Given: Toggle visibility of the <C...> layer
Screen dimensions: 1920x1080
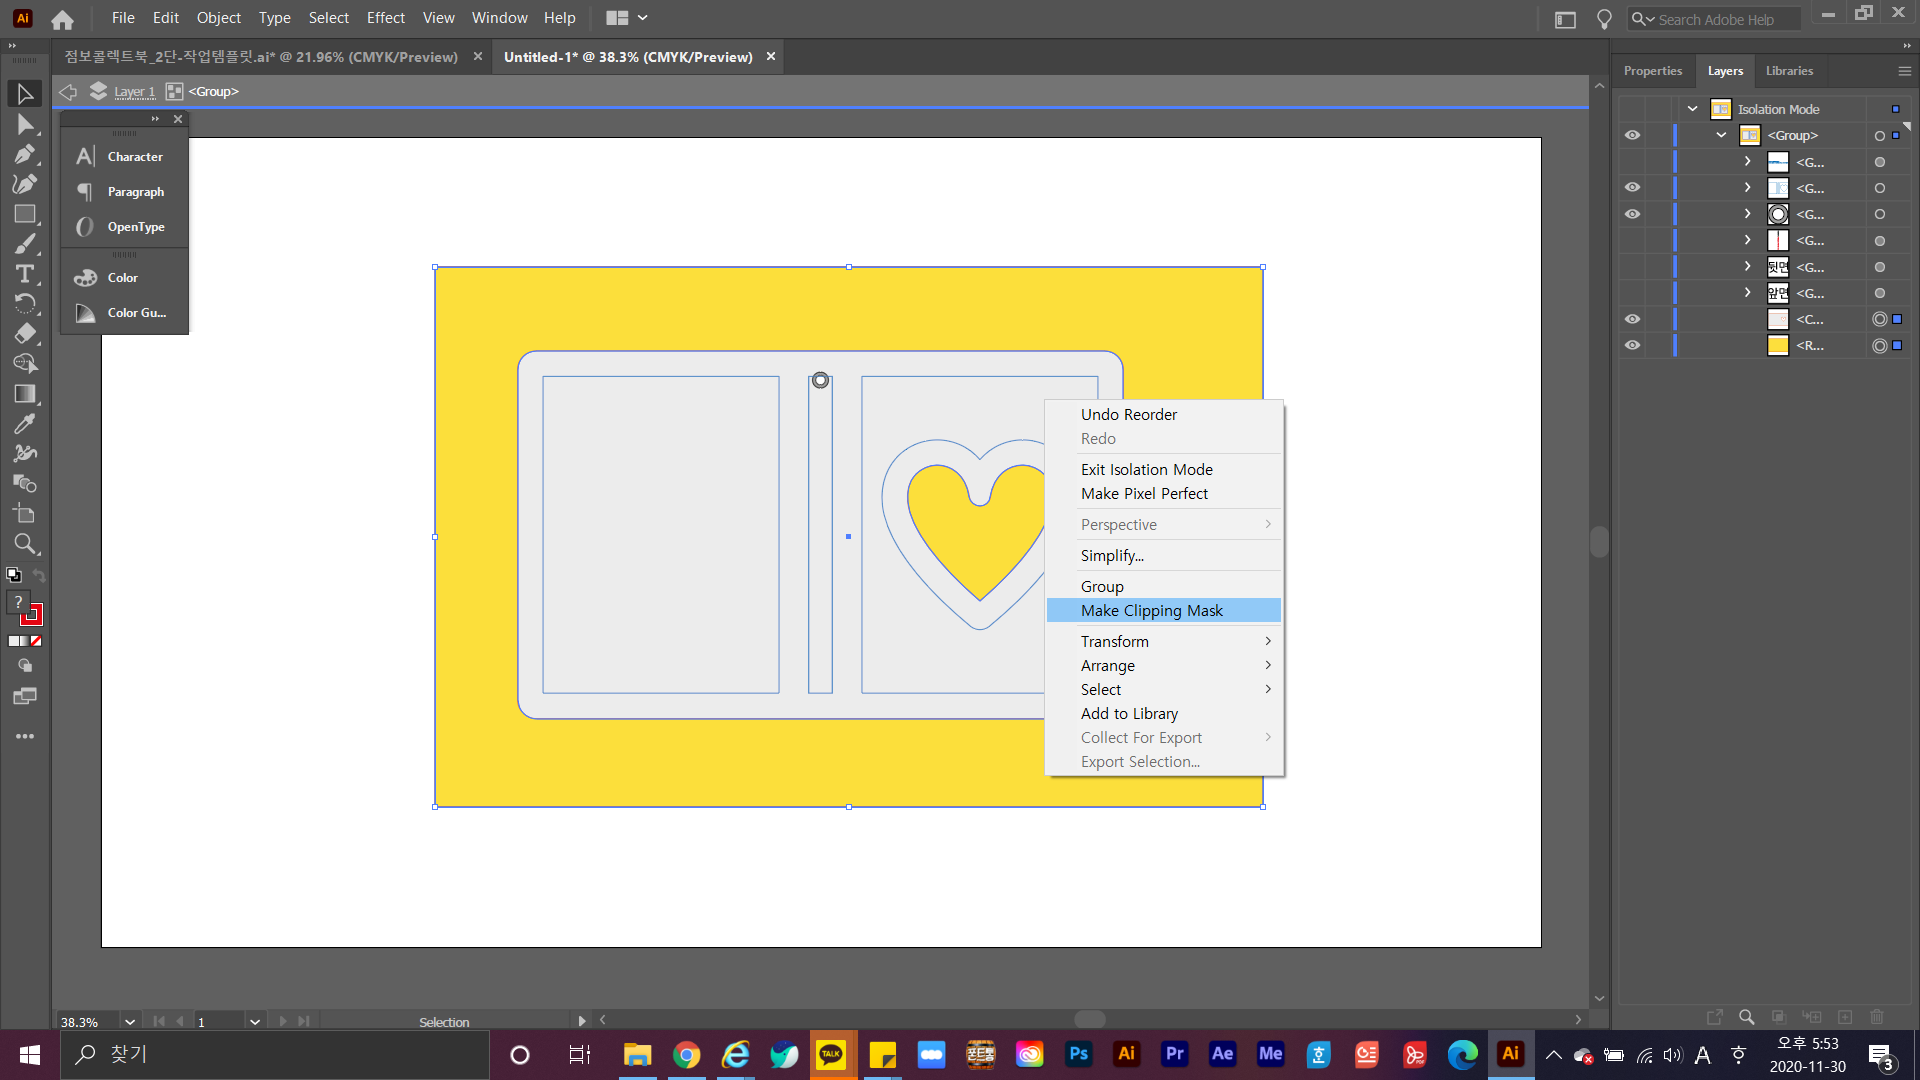Looking at the screenshot, I should tap(1632, 319).
